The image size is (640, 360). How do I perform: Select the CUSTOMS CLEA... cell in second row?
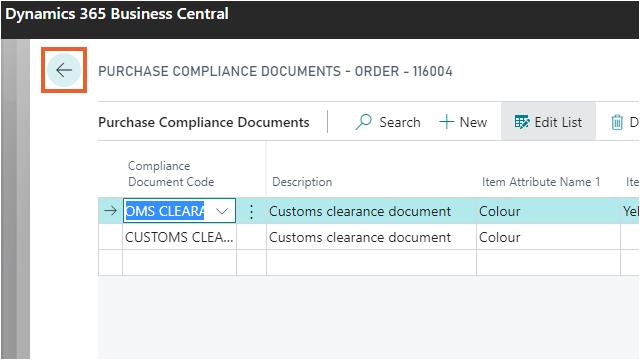pyautogui.click(x=179, y=237)
